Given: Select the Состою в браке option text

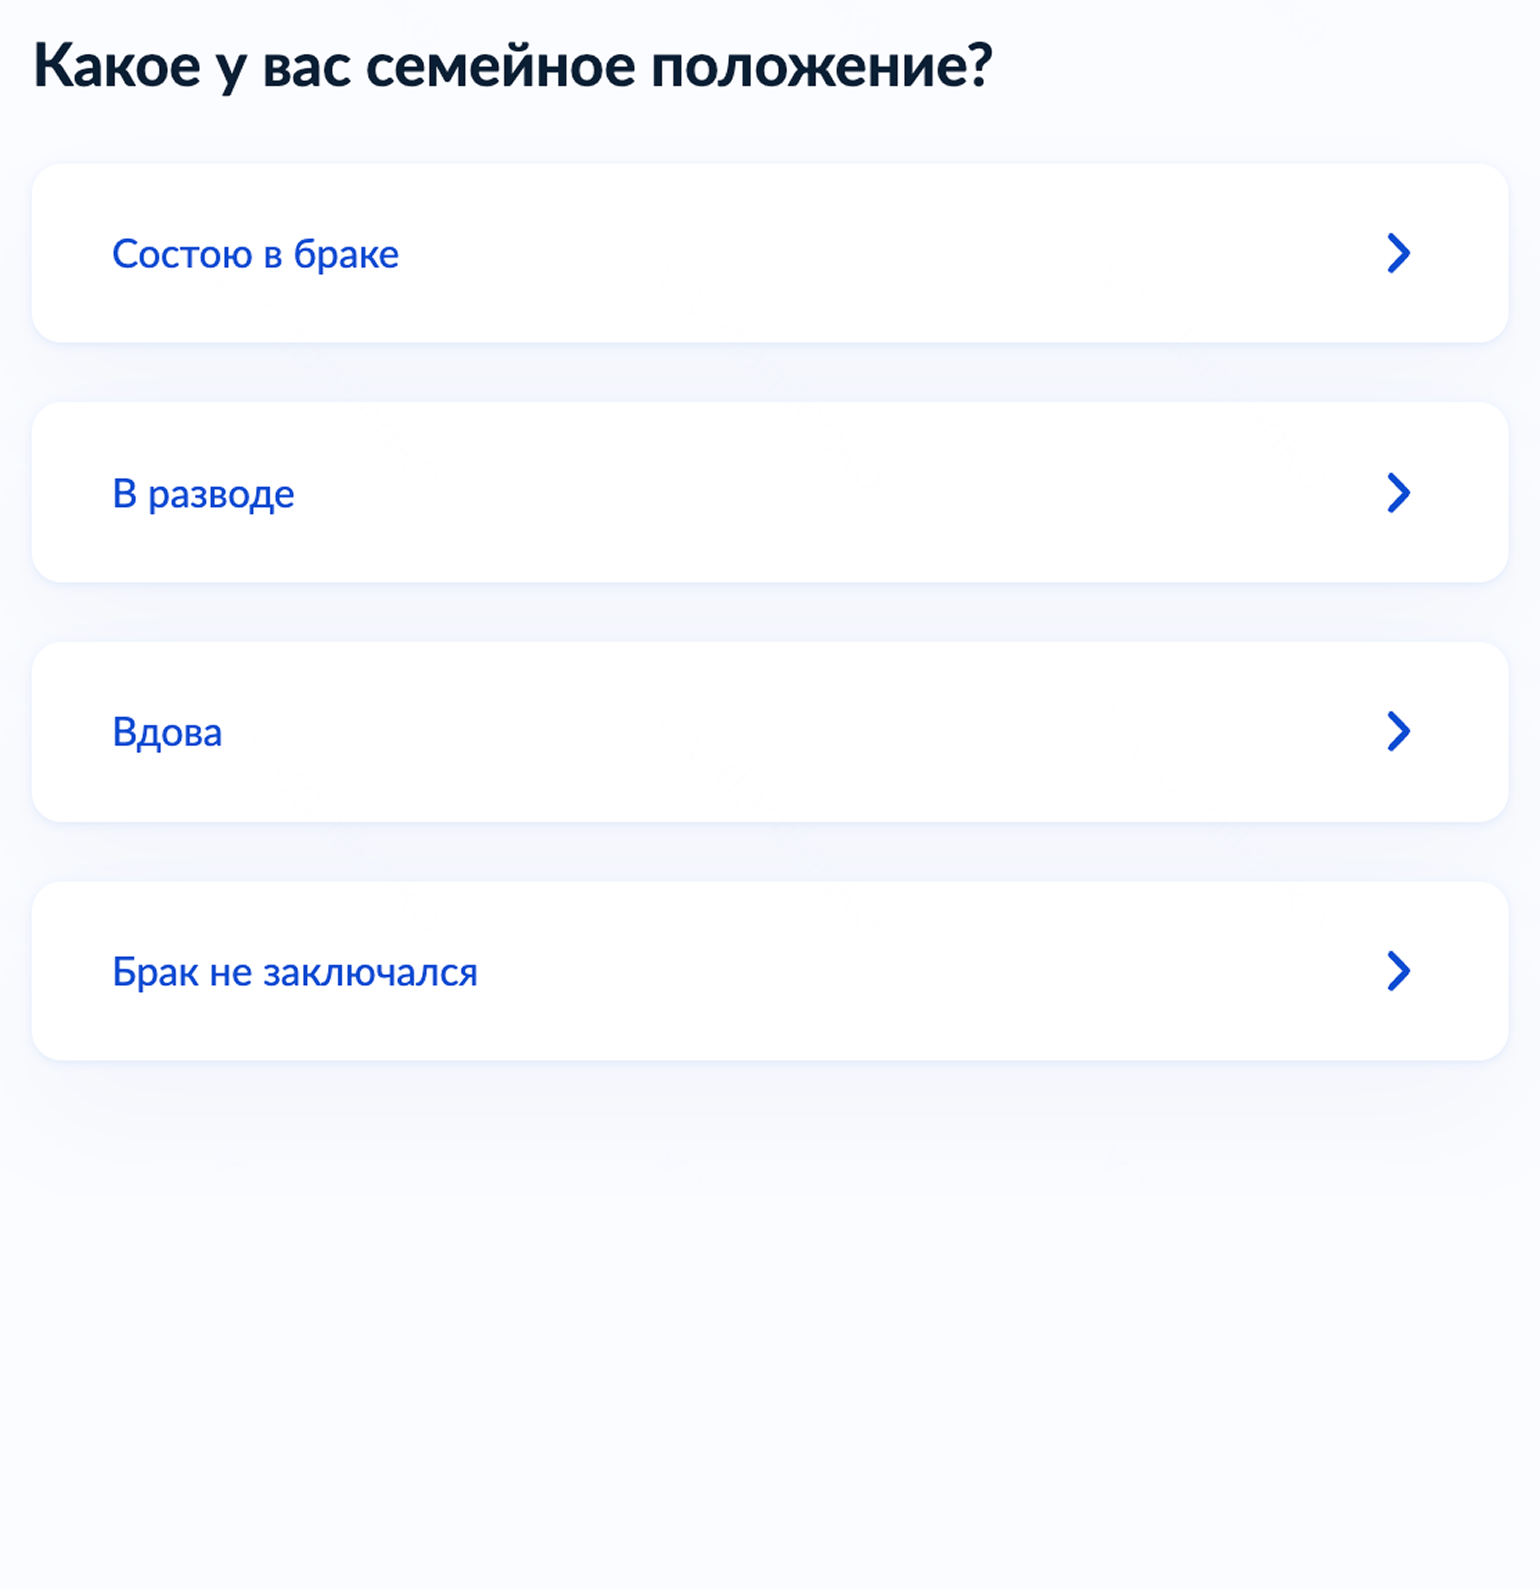Looking at the screenshot, I should (x=255, y=254).
